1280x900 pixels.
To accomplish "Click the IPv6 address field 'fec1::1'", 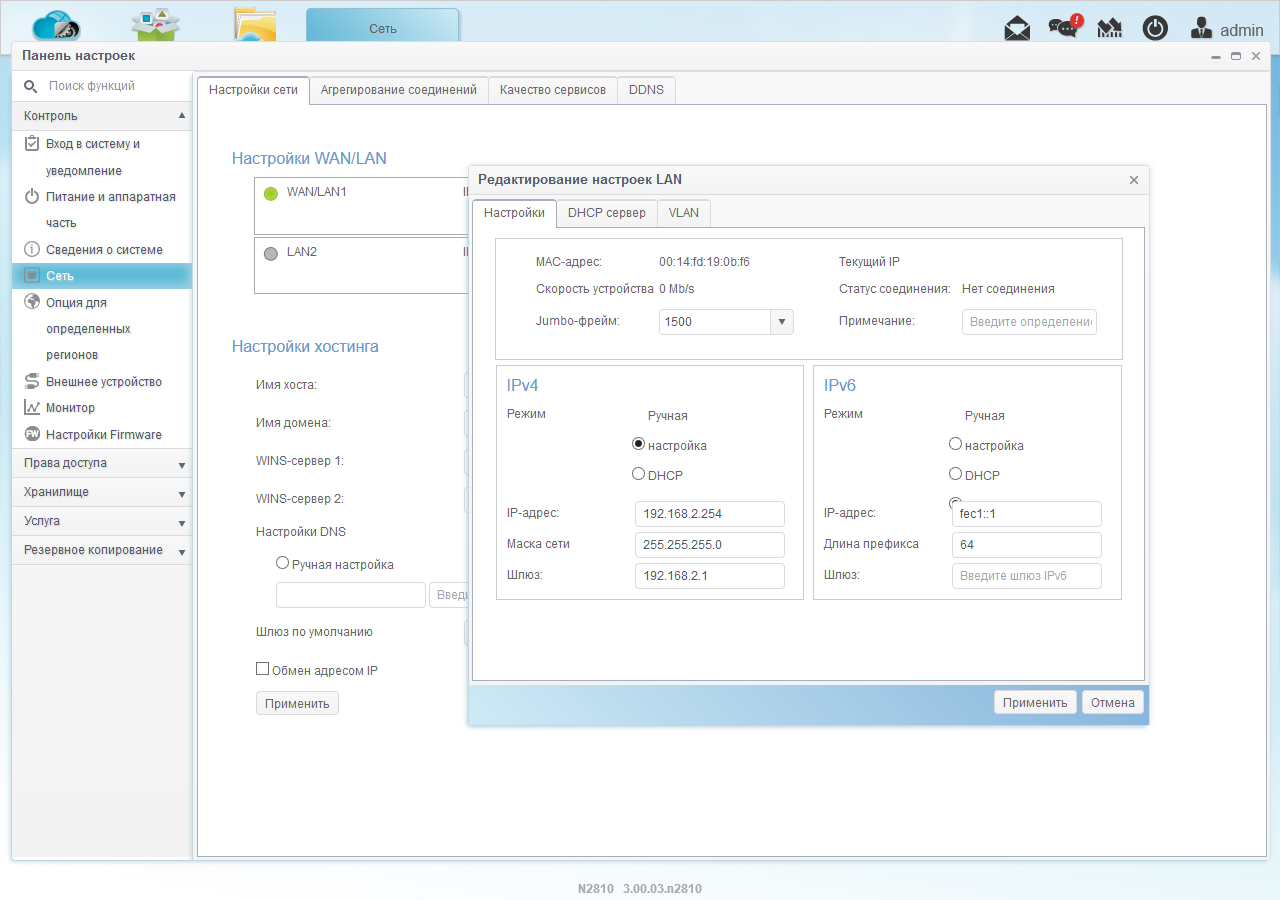I will coord(1027,514).
